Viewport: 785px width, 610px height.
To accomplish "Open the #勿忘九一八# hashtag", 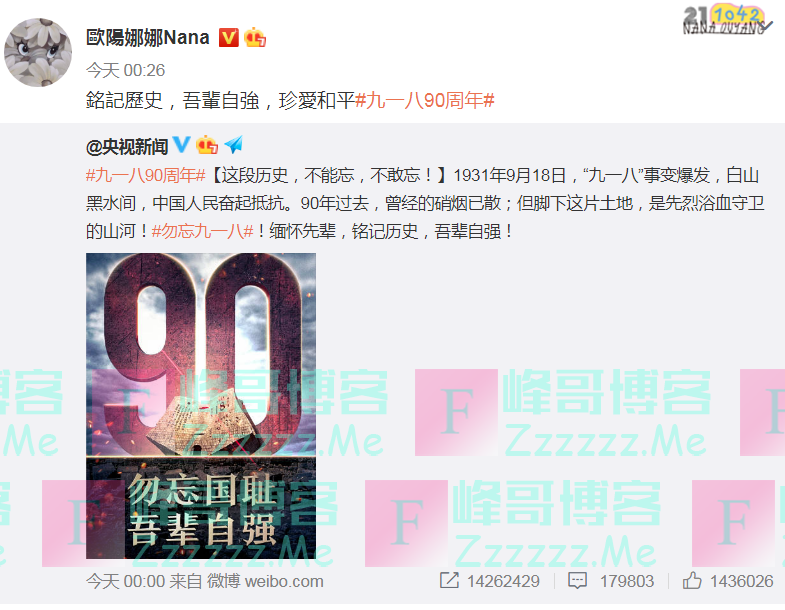I will 203,231.
